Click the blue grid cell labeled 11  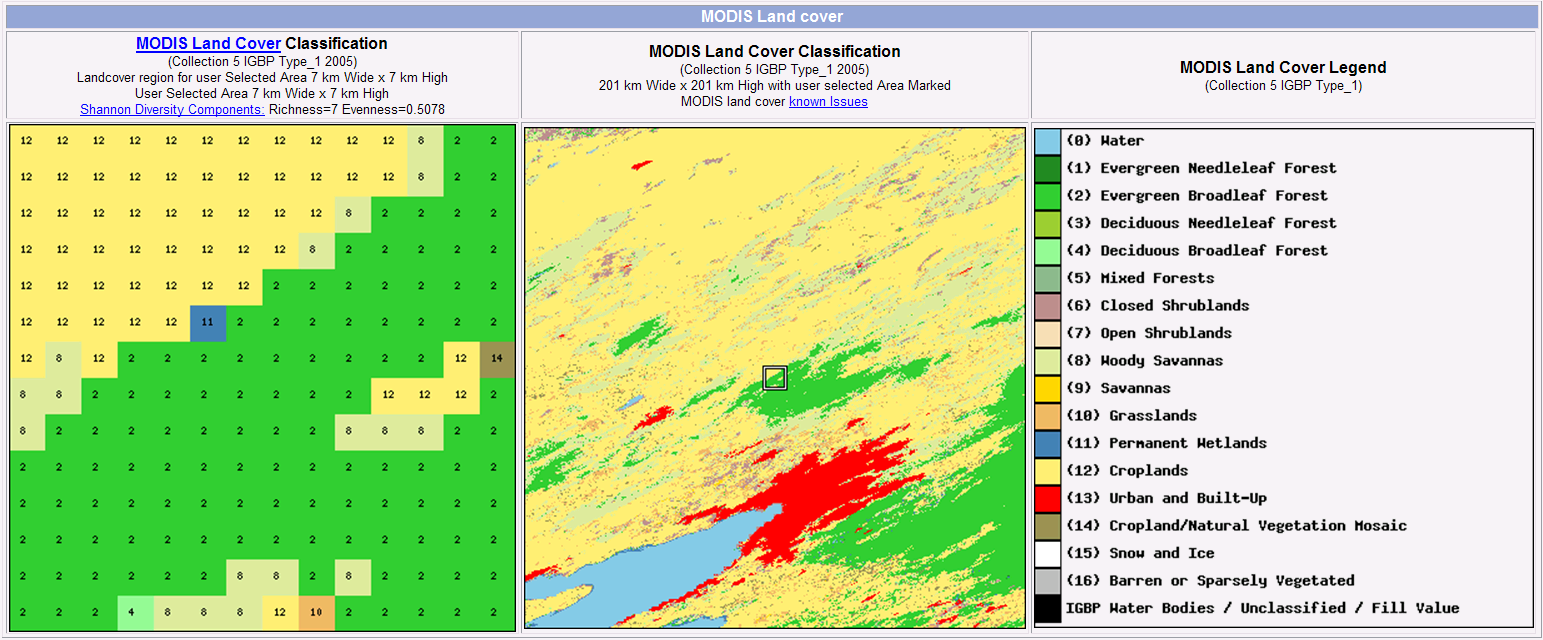click(208, 322)
